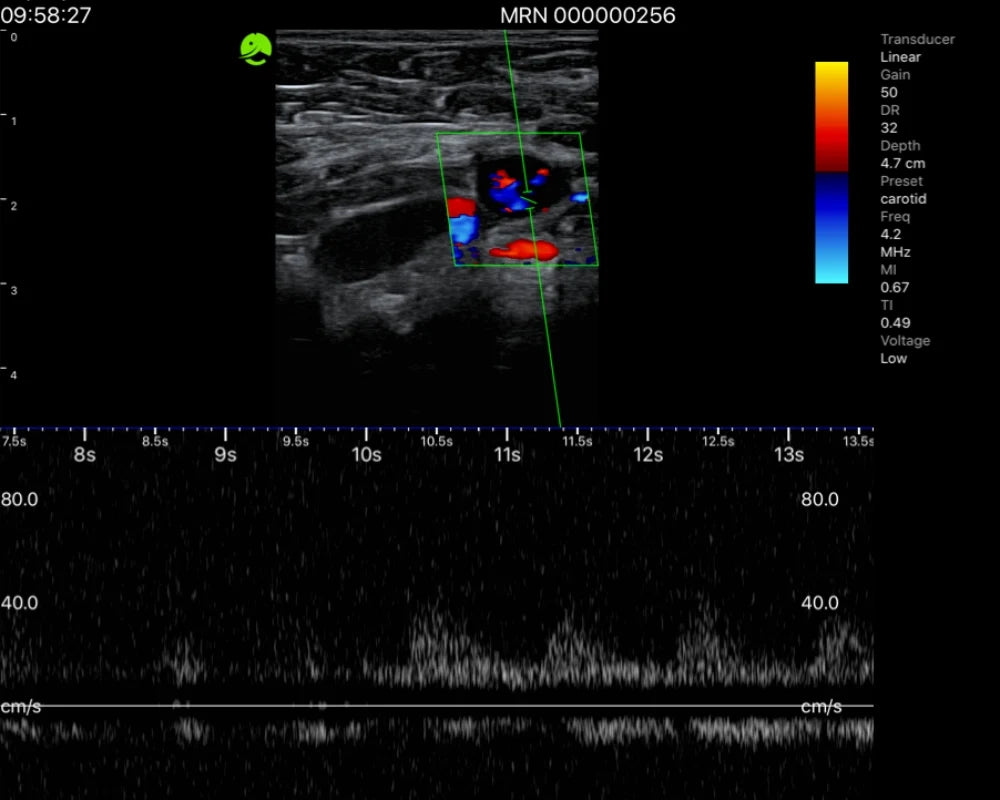Click the color Doppler velocity scale bar

coord(831,172)
